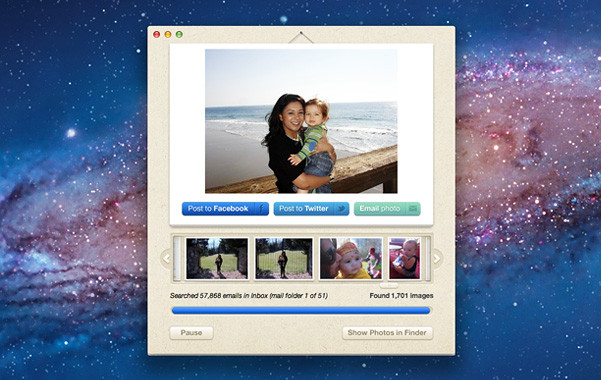Click the Email photo button
This screenshot has height=380, width=601.
(x=387, y=209)
